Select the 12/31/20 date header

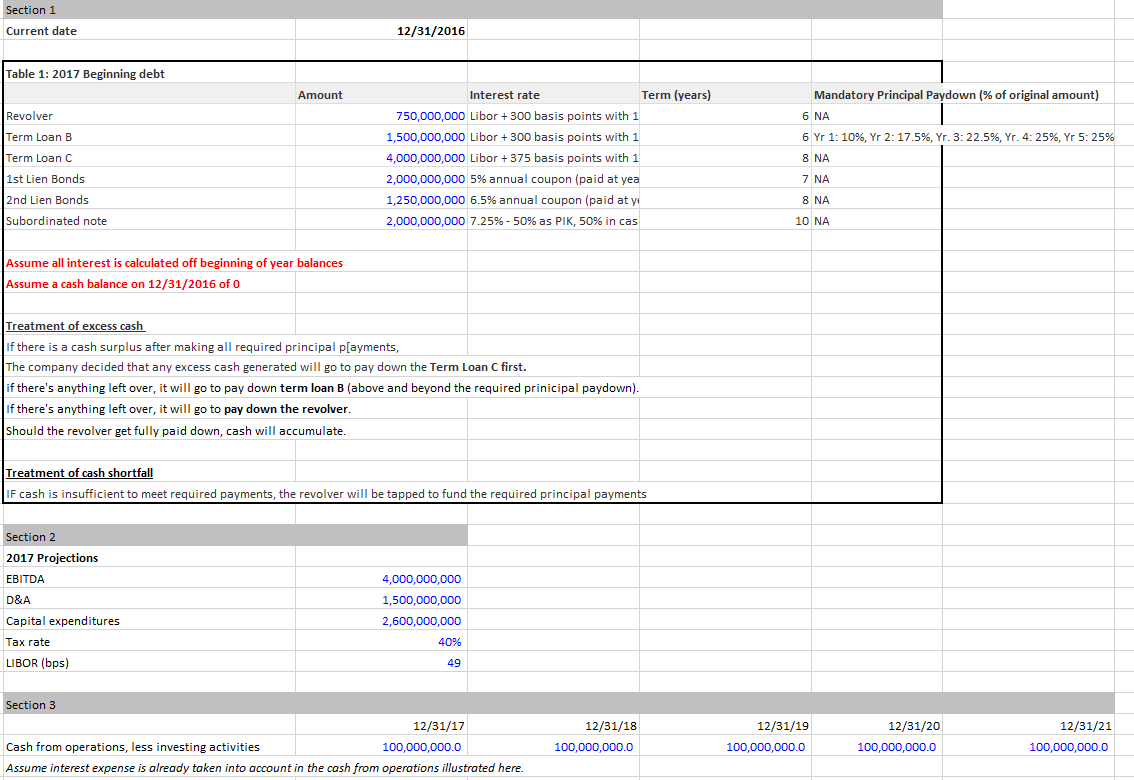[914, 725]
